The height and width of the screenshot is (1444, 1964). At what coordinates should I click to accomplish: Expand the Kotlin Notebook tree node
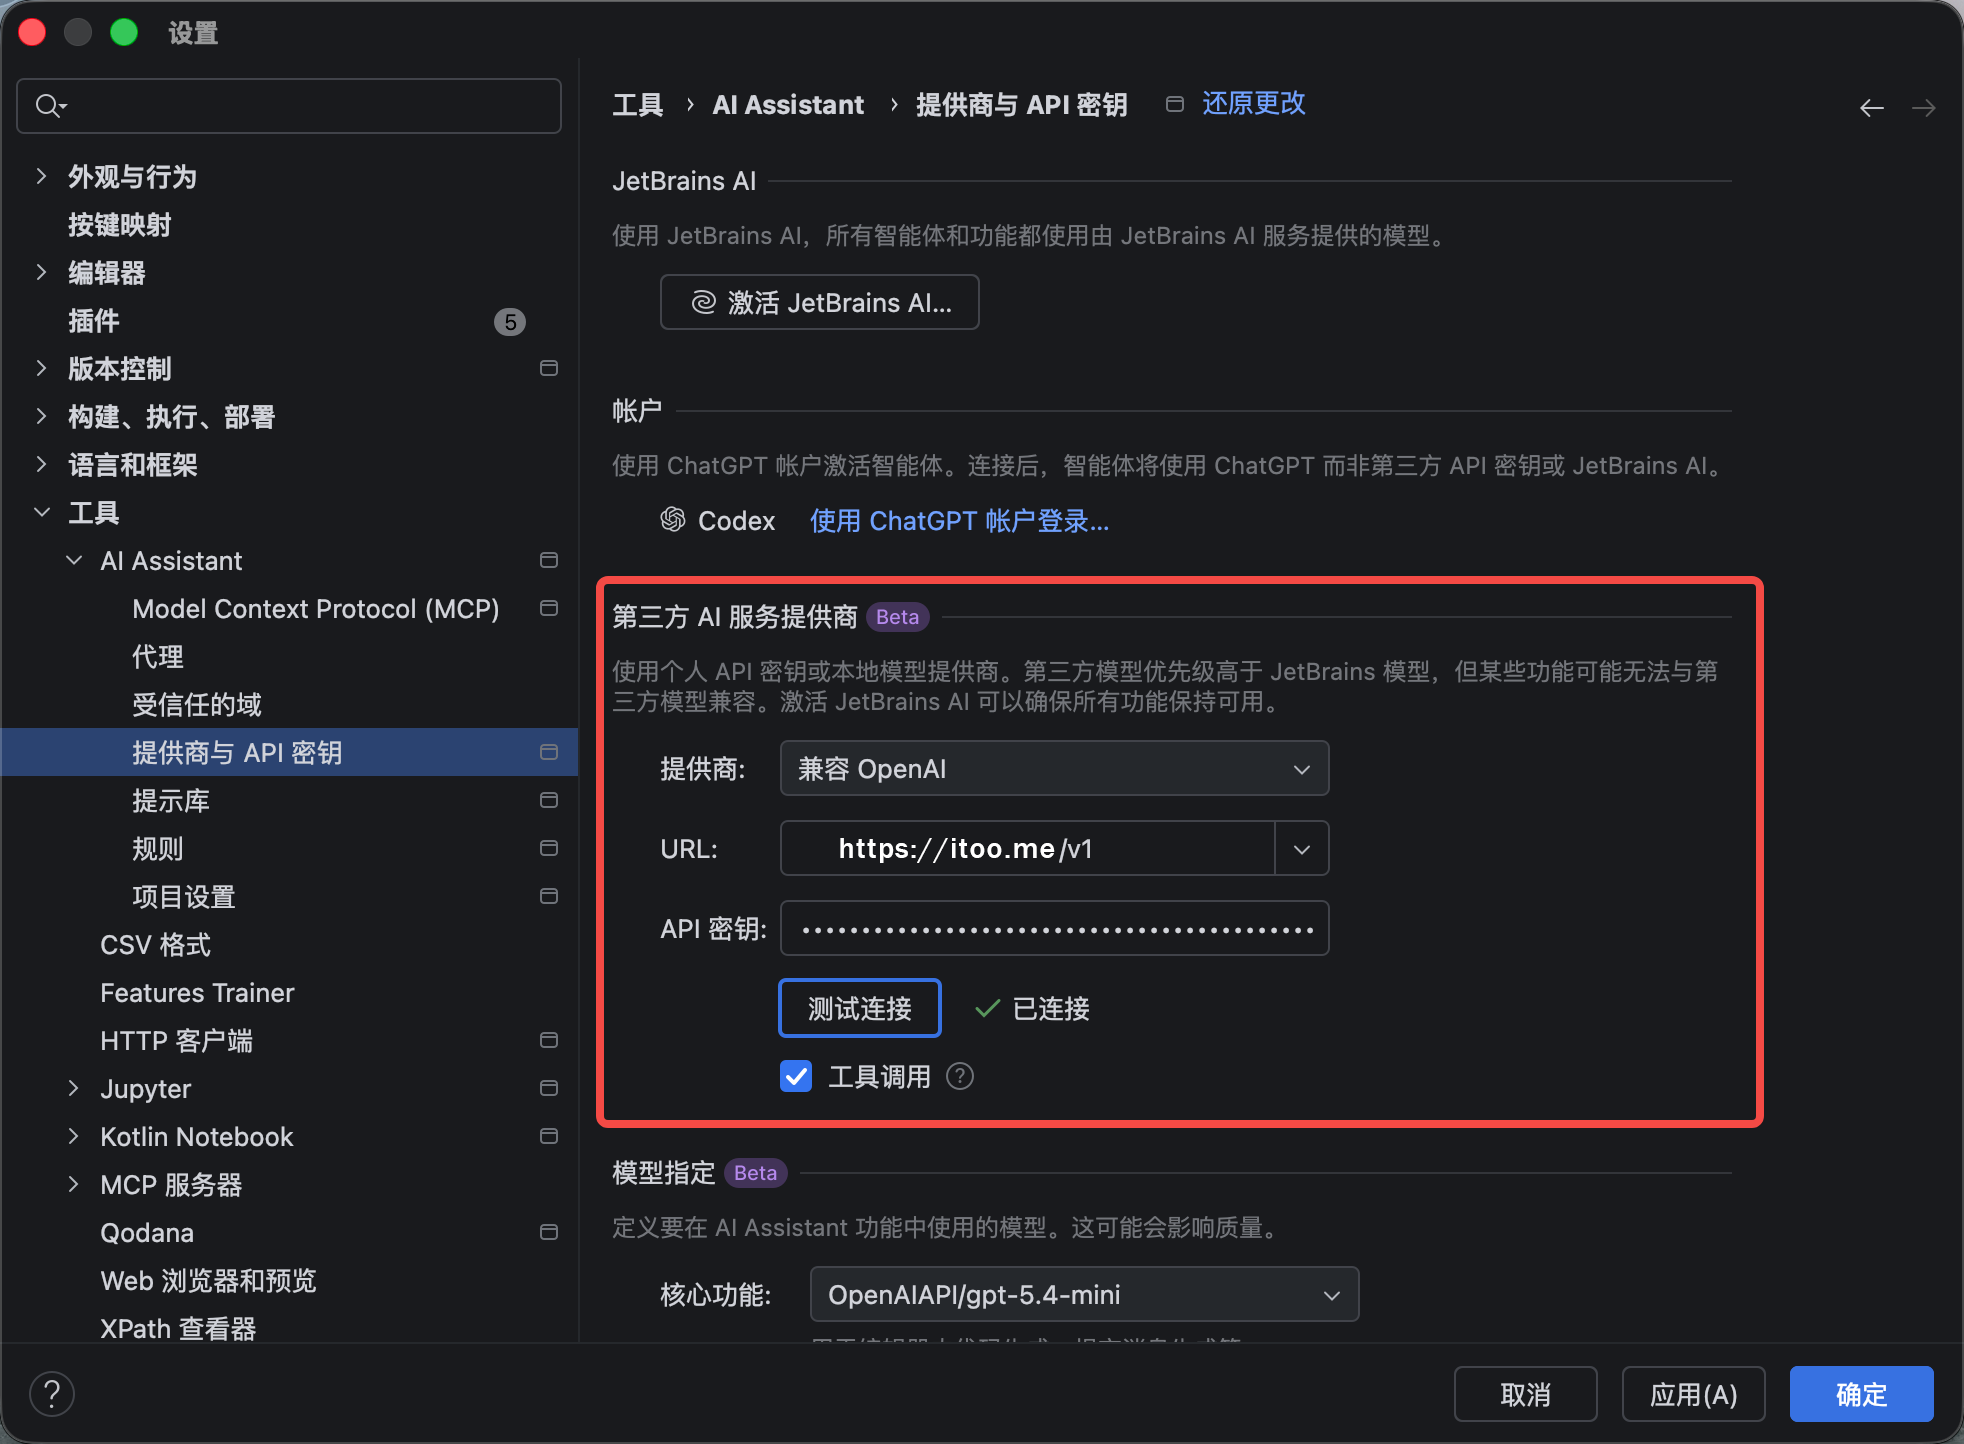click(x=73, y=1136)
